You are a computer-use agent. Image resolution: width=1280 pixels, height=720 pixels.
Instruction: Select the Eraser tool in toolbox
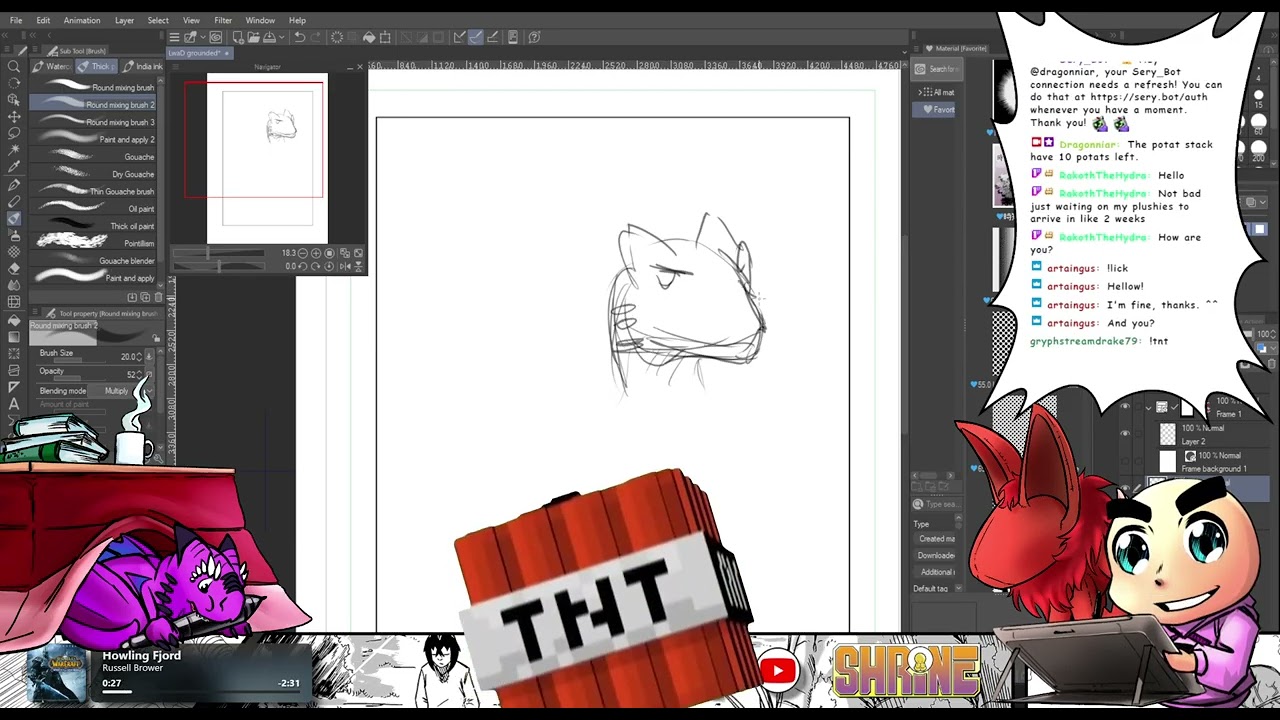(x=14, y=268)
